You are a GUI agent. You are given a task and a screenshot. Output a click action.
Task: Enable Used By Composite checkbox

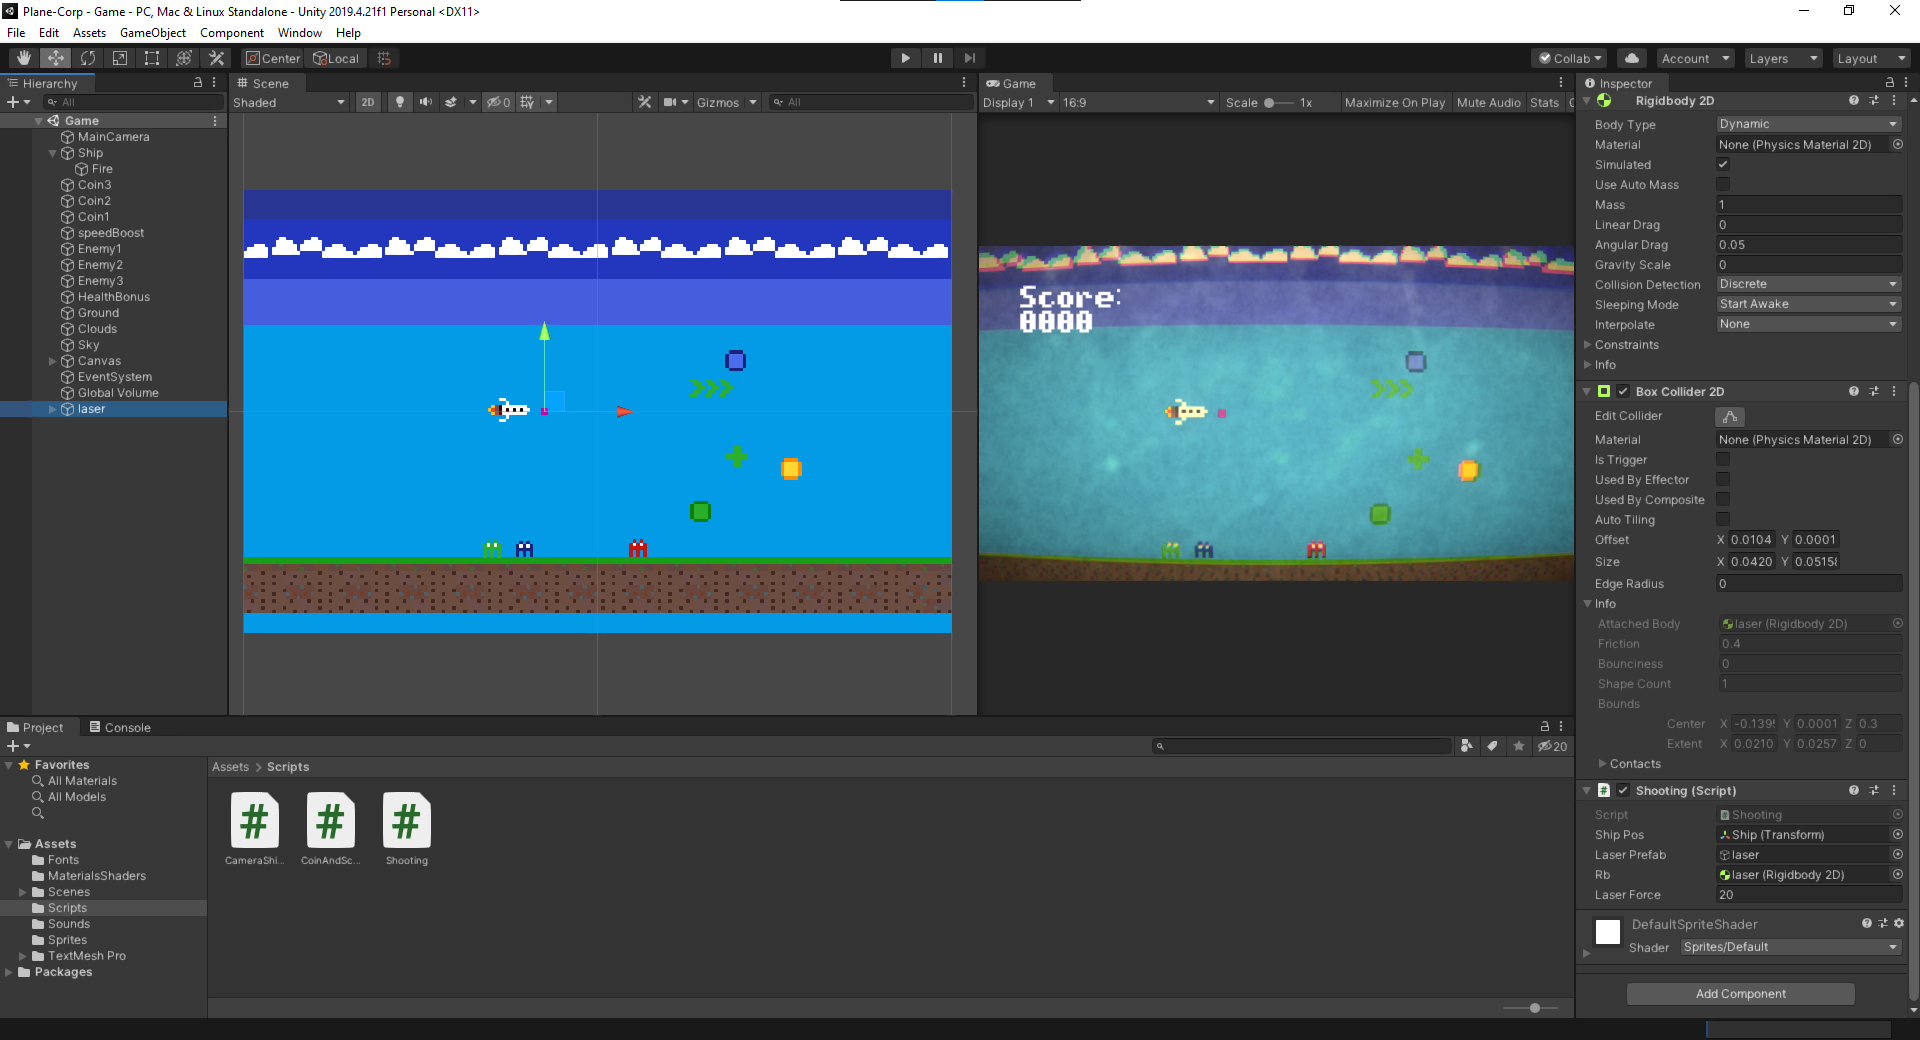click(x=1723, y=499)
